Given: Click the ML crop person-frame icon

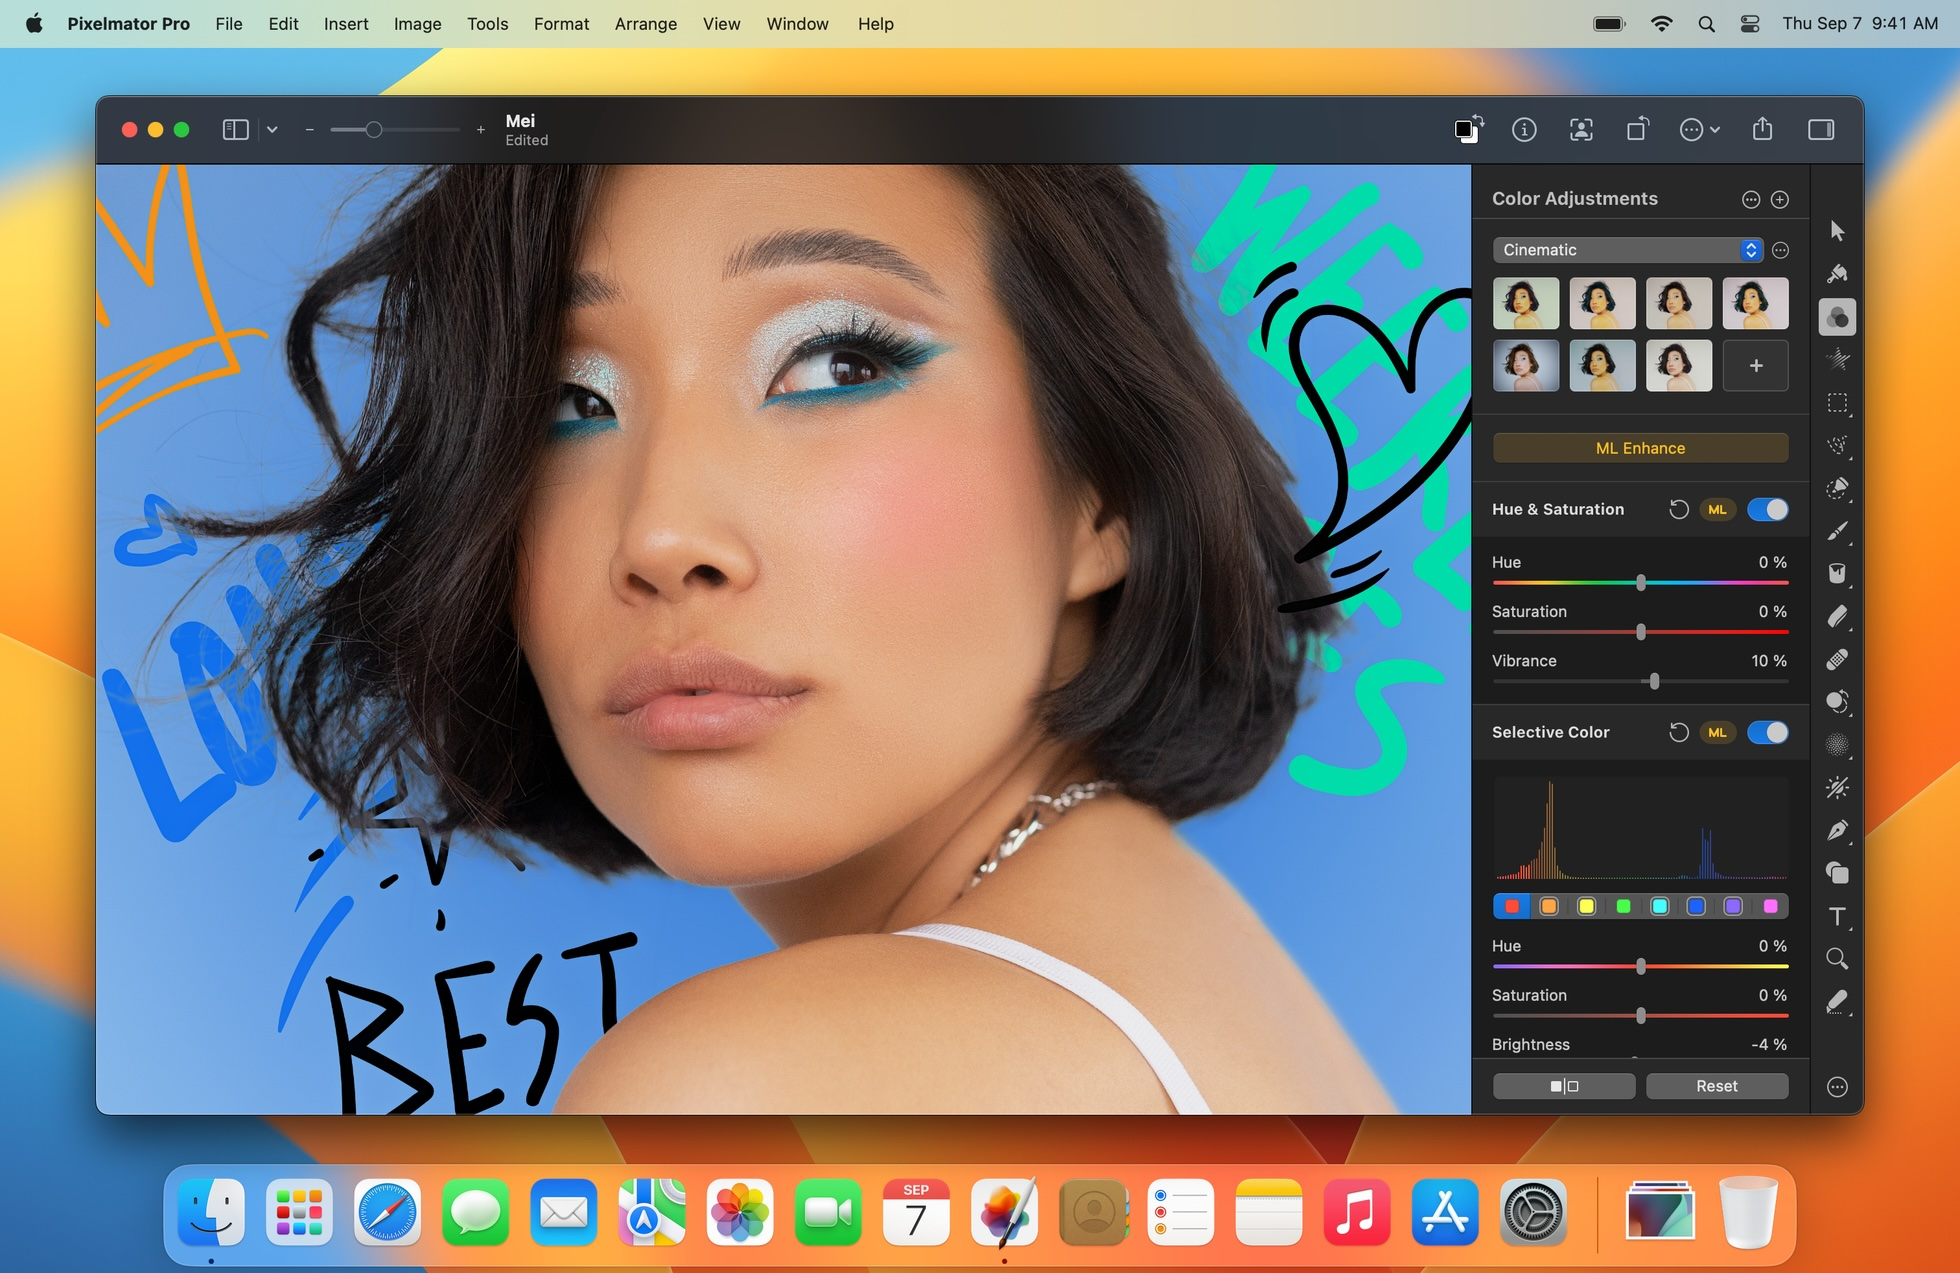Looking at the screenshot, I should click(1581, 129).
